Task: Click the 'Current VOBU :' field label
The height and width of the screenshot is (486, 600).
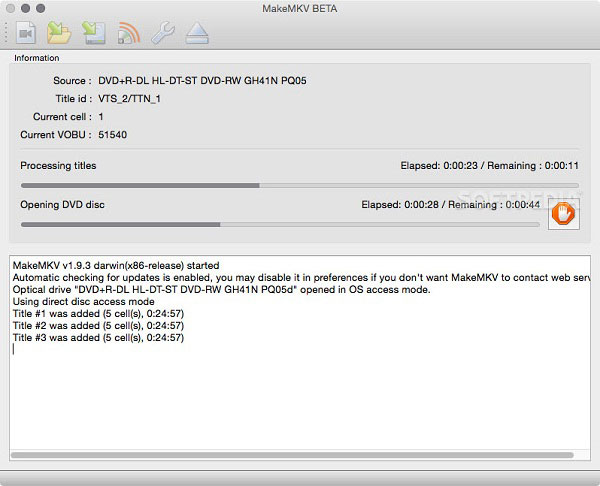Action: pyautogui.click(x=56, y=135)
